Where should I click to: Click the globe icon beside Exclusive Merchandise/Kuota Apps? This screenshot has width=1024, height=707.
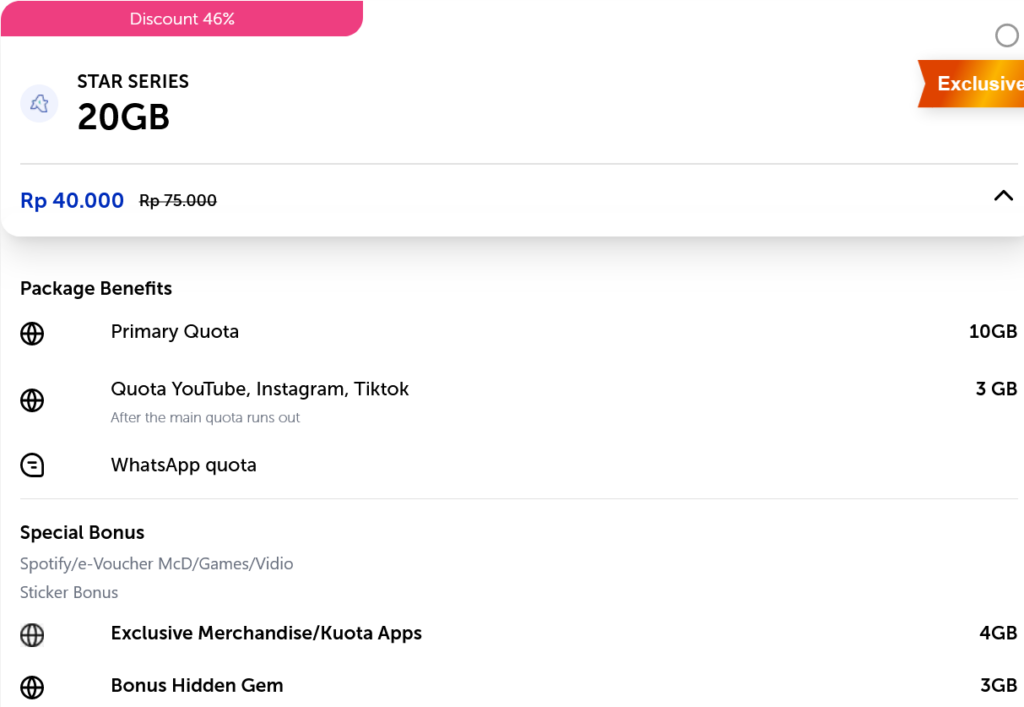click(32, 635)
